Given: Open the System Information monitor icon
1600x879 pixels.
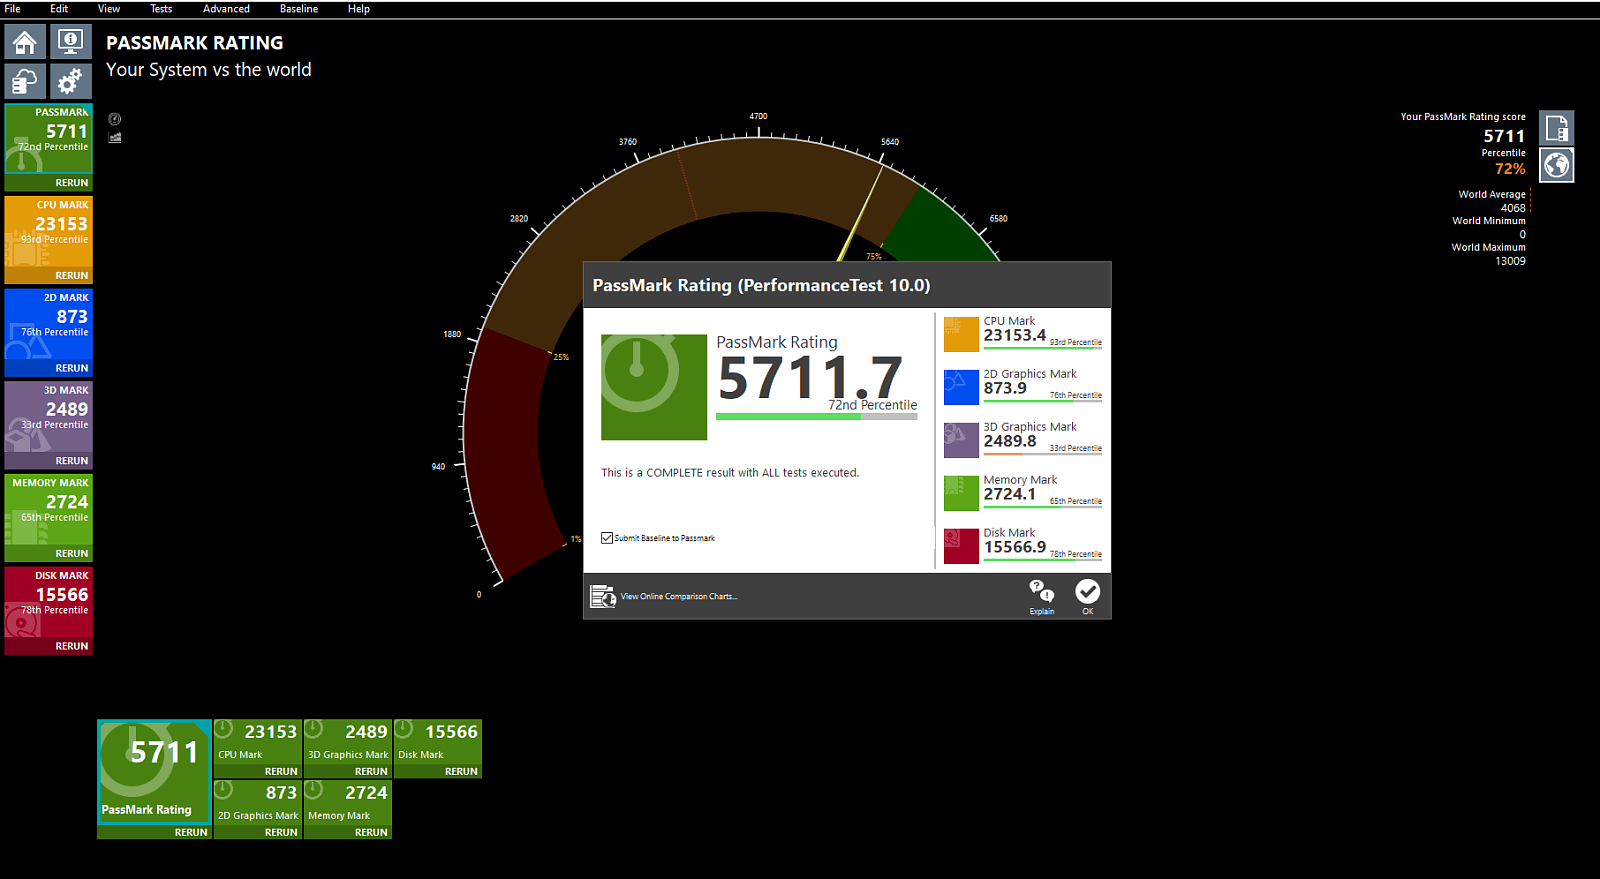Looking at the screenshot, I should [70, 42].
